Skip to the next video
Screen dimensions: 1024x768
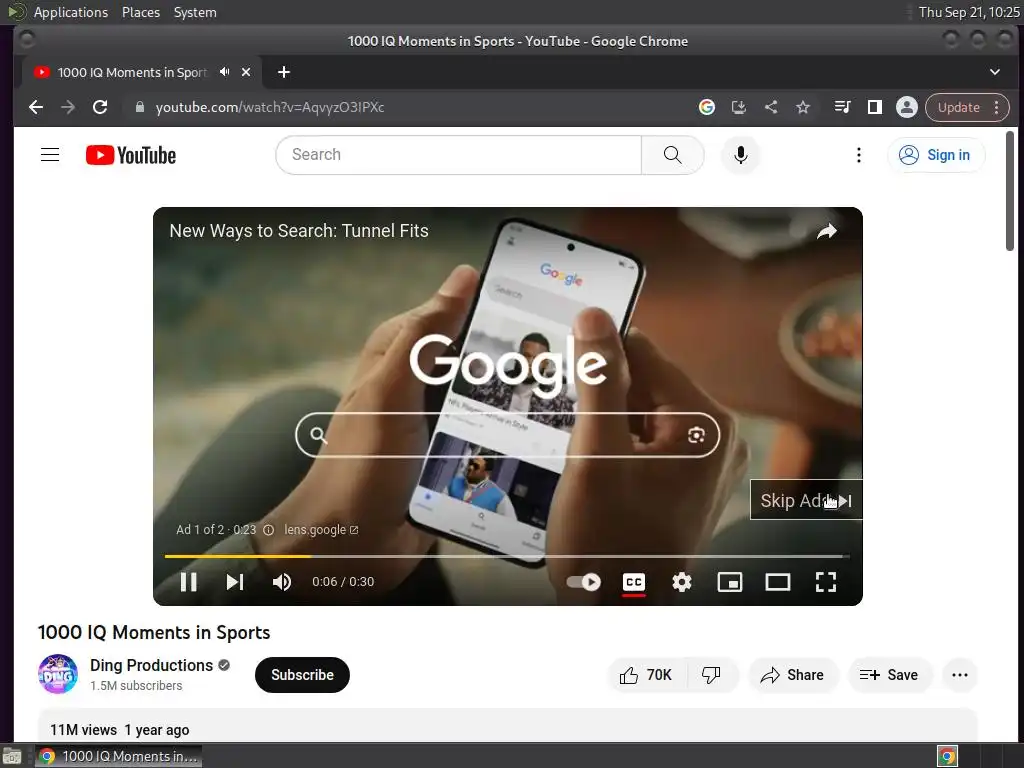coord(235,582)
